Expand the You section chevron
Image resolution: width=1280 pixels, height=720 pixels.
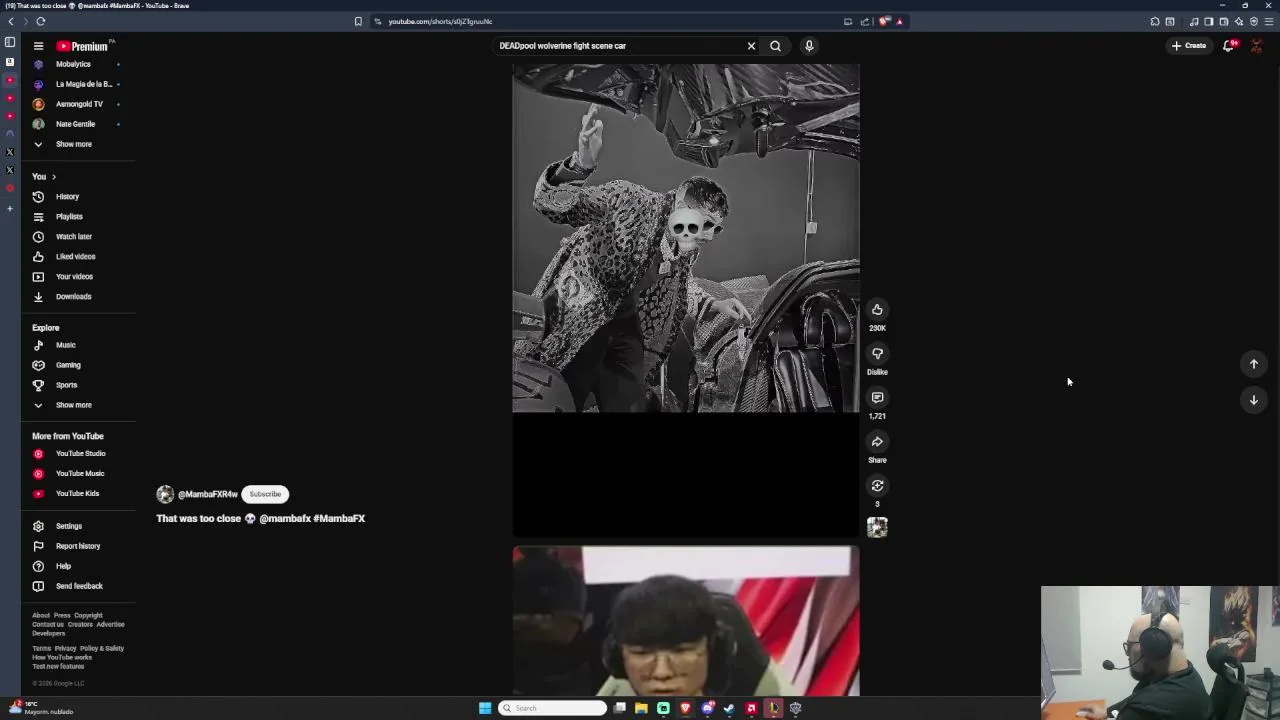coord(54,177)
